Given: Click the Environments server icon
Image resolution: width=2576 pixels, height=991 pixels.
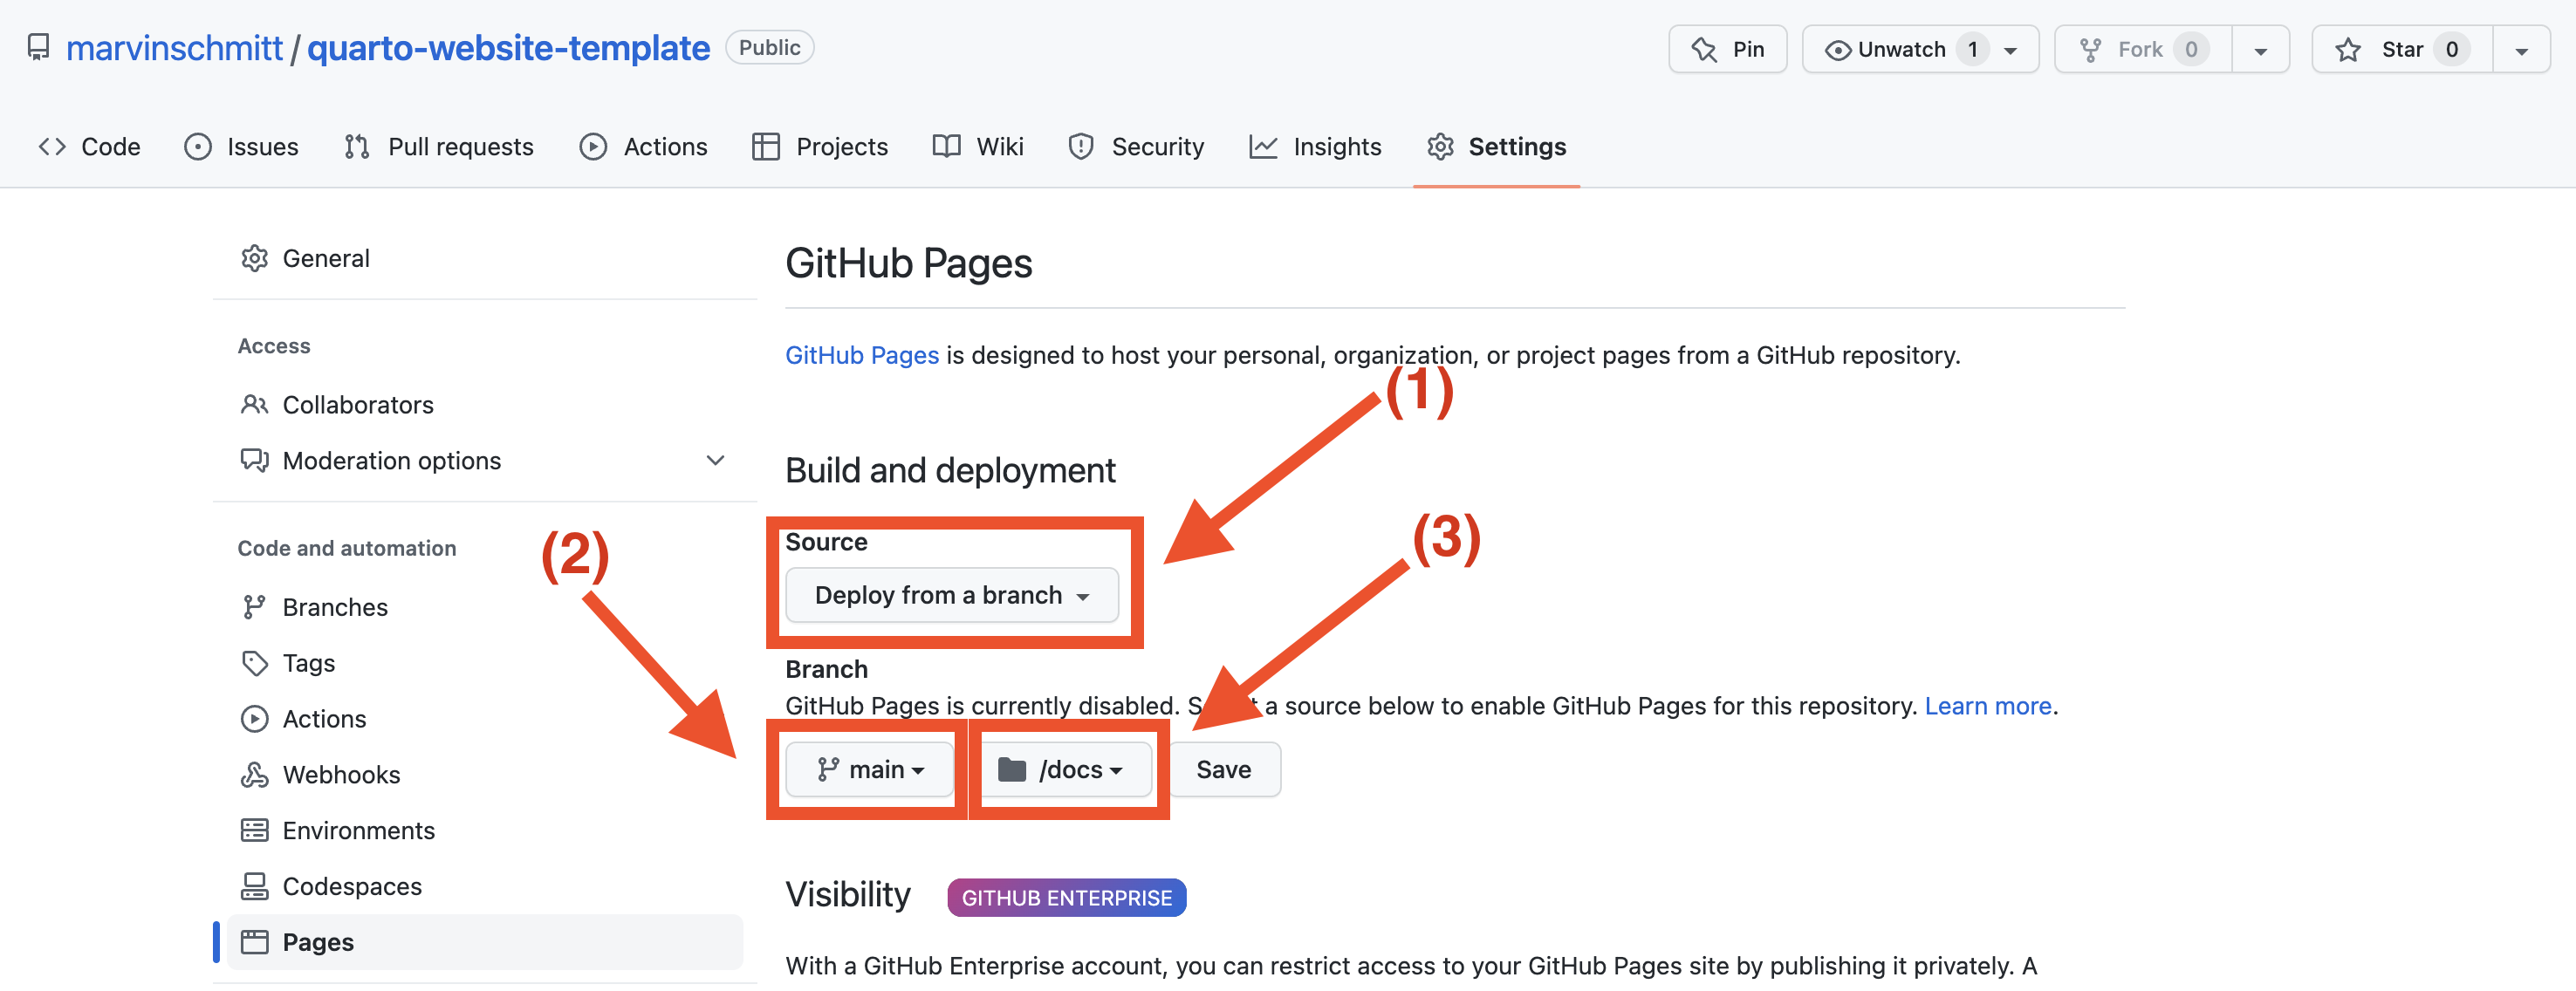Looking at the screenshot, I should (x=254, y=831).
